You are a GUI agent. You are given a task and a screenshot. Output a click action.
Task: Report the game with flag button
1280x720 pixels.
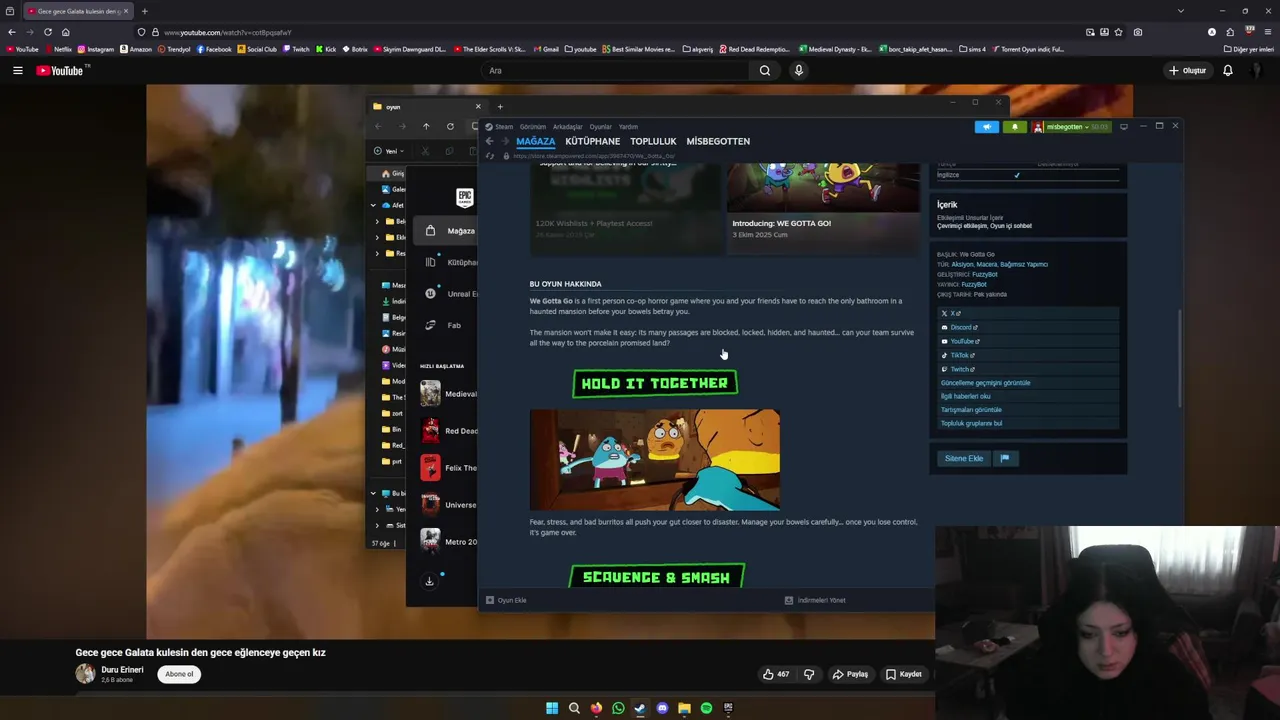(x=1005, y=458)
